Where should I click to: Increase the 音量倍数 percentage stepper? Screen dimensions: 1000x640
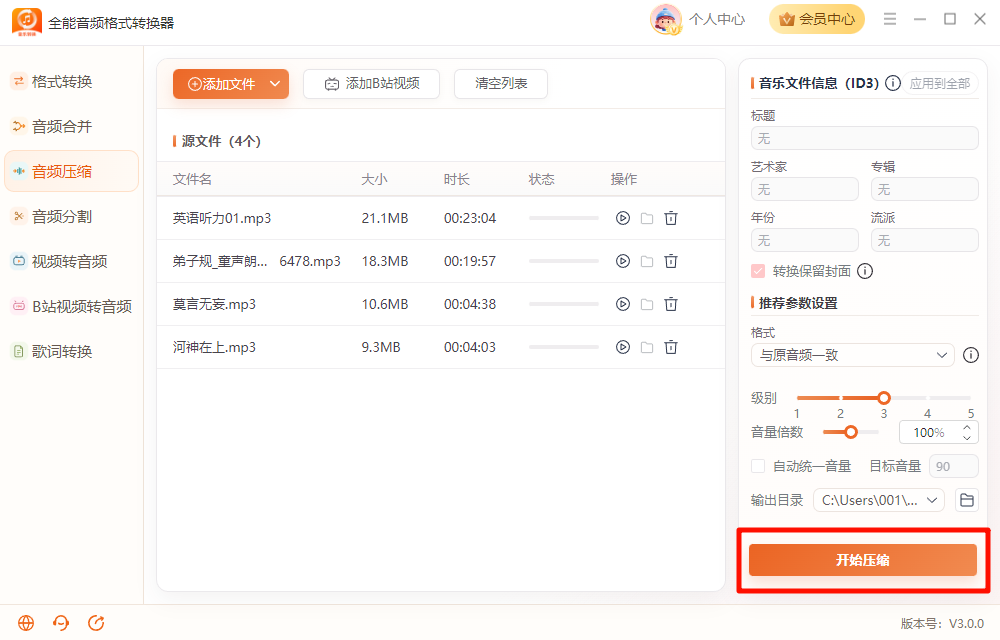[x=967, y=428]
